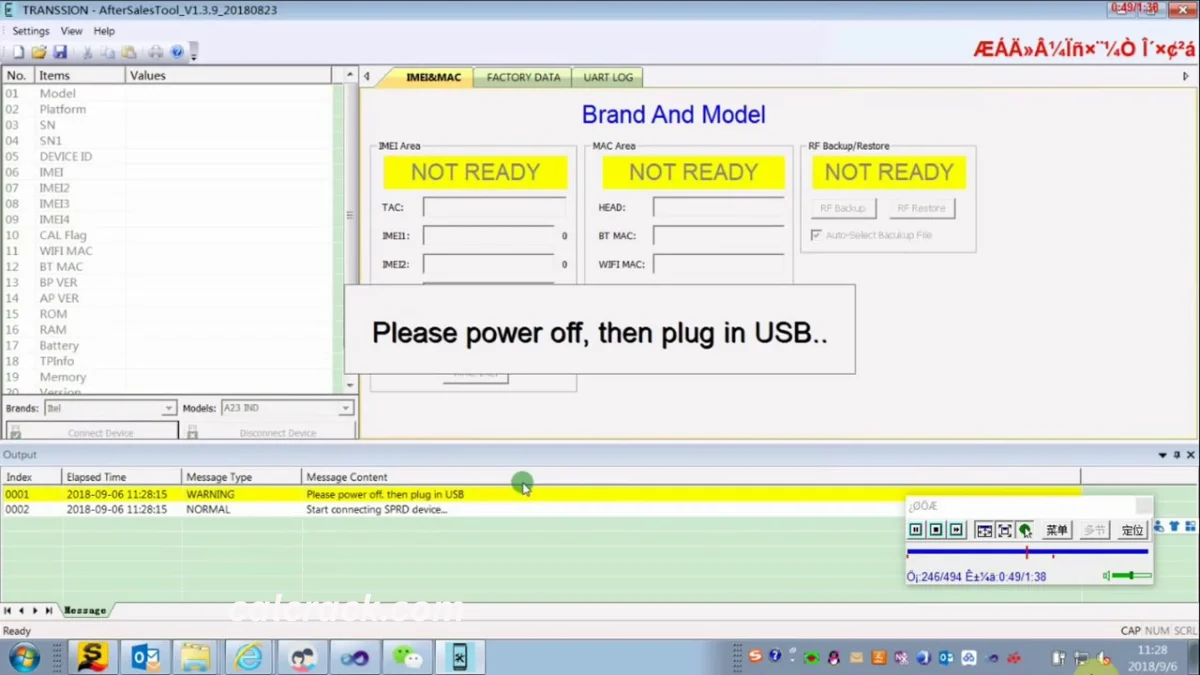Screen dimensions: 1200x675
Task: Click the TAC input field
Action: click(494, 208)
